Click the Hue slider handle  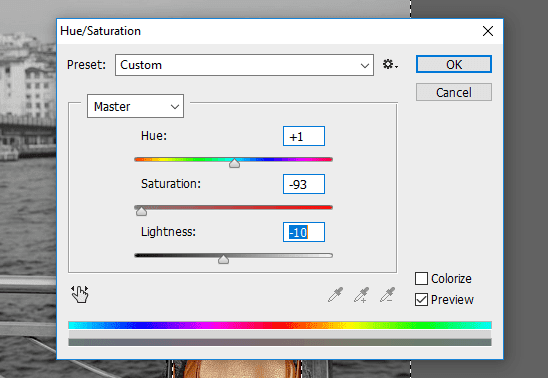click(234, 163)
